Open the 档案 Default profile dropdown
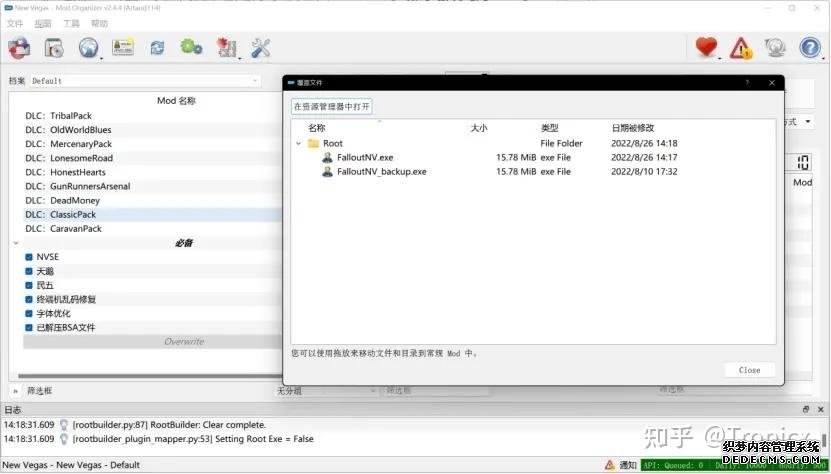Viewport: 831px width, 474px height. [x=145, y=81]
